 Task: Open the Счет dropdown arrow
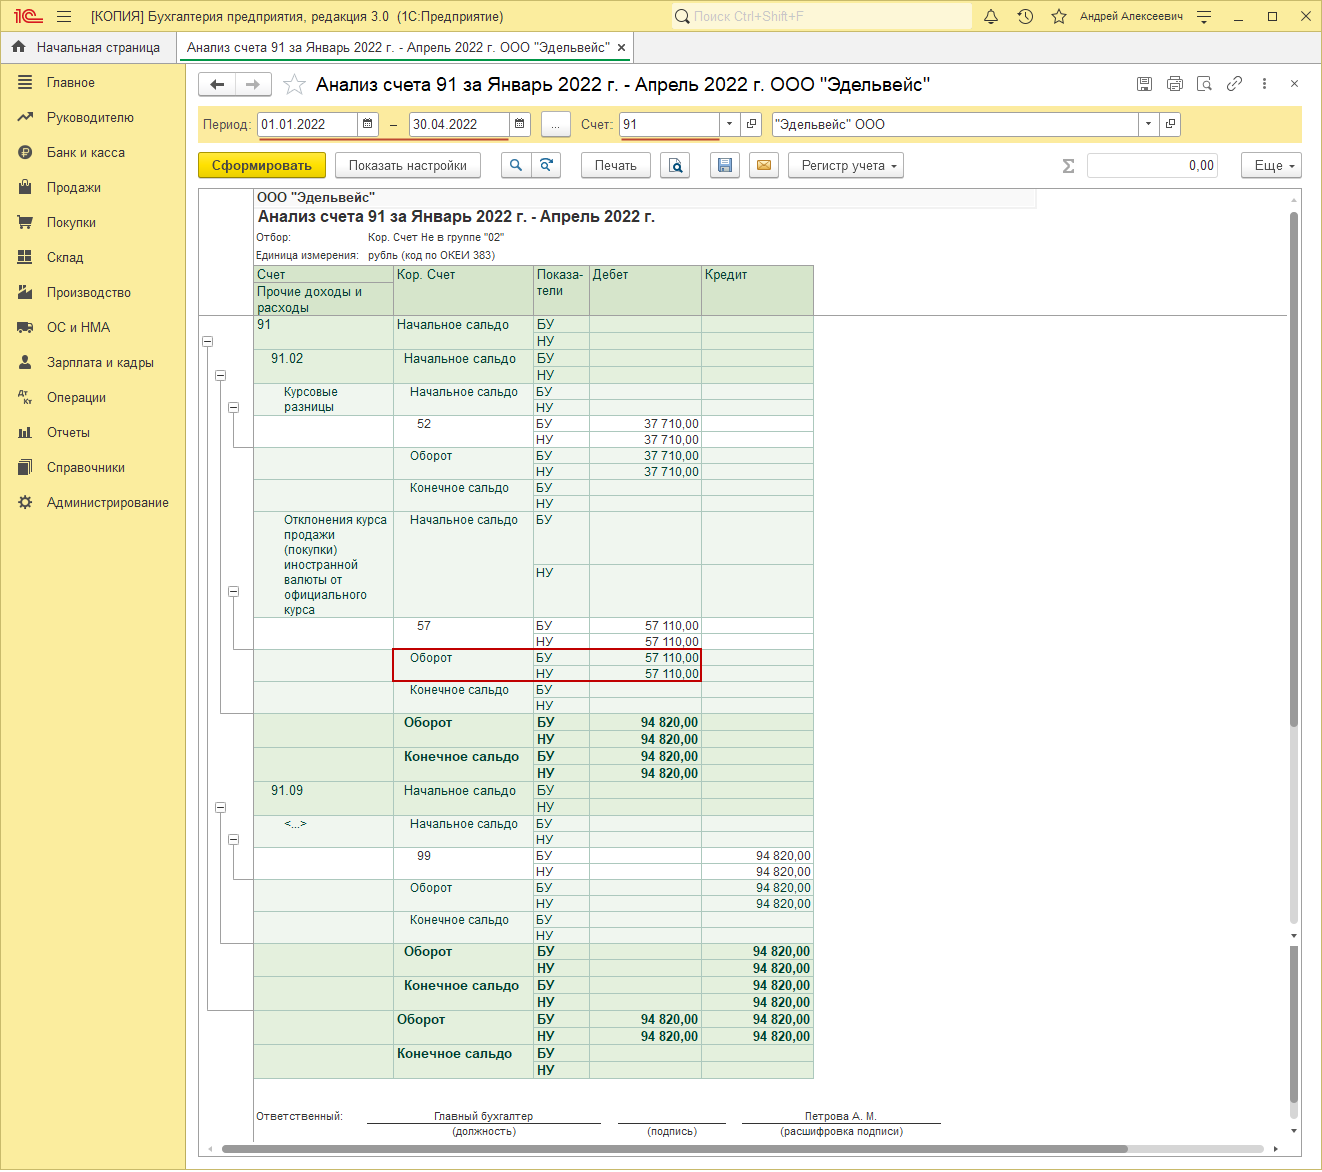click(729, 124)
